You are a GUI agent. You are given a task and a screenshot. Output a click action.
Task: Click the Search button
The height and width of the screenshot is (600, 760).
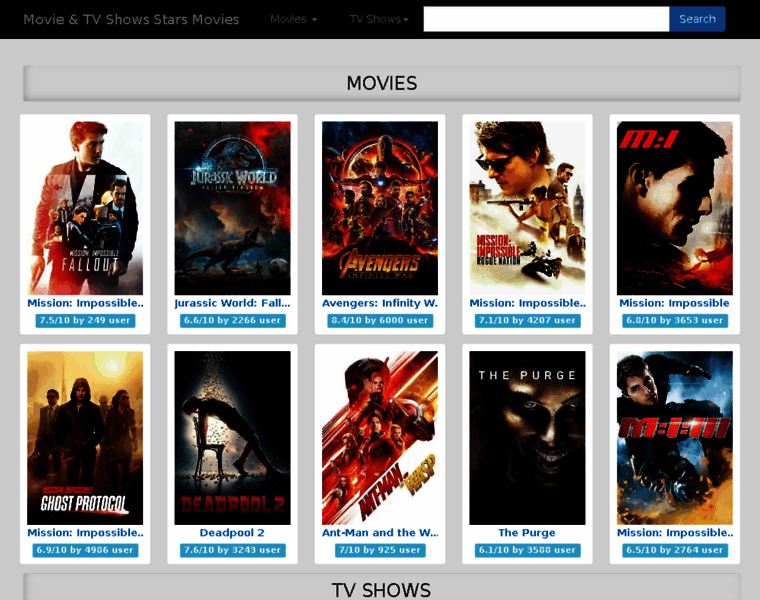pos(697,19)
